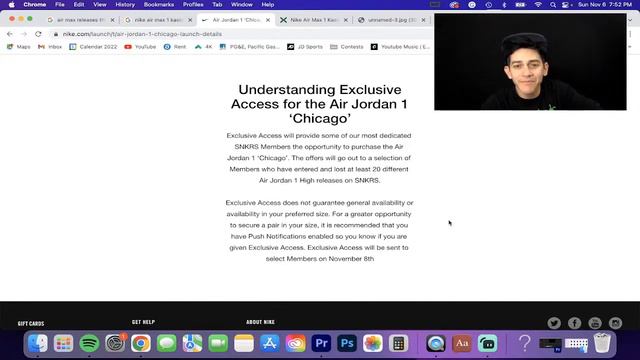Click the Chrome icon in the dock
Screen dimensions: 640x360
(x=141, y=343)
